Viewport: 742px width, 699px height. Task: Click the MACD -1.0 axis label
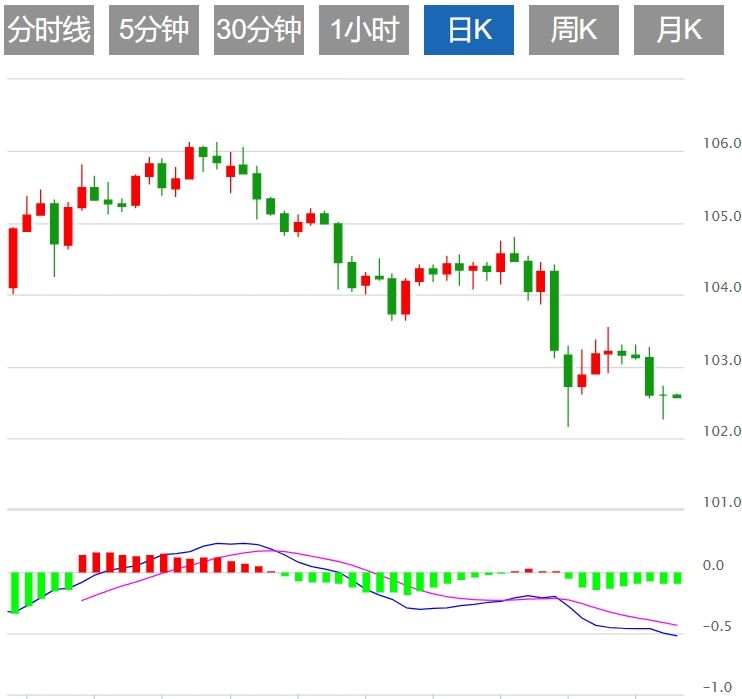717,687
